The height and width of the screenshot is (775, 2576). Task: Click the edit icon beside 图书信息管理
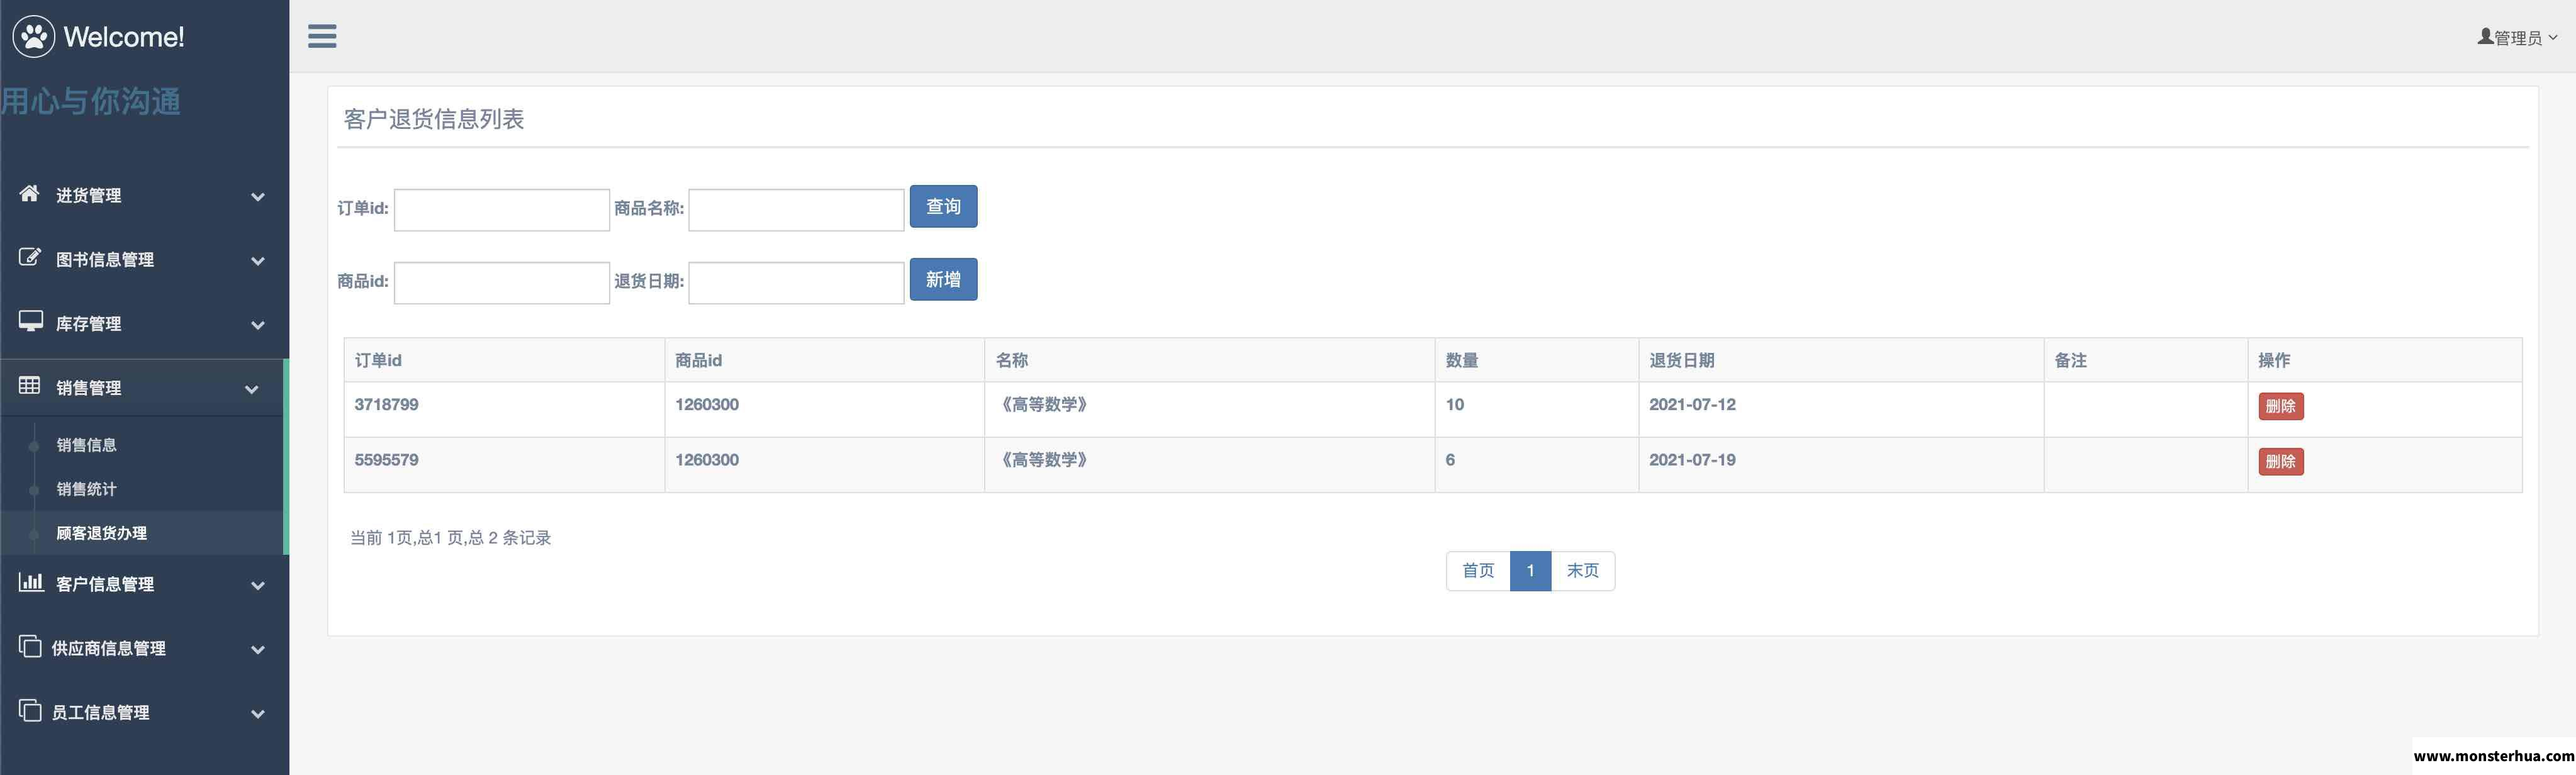[30, 258]
